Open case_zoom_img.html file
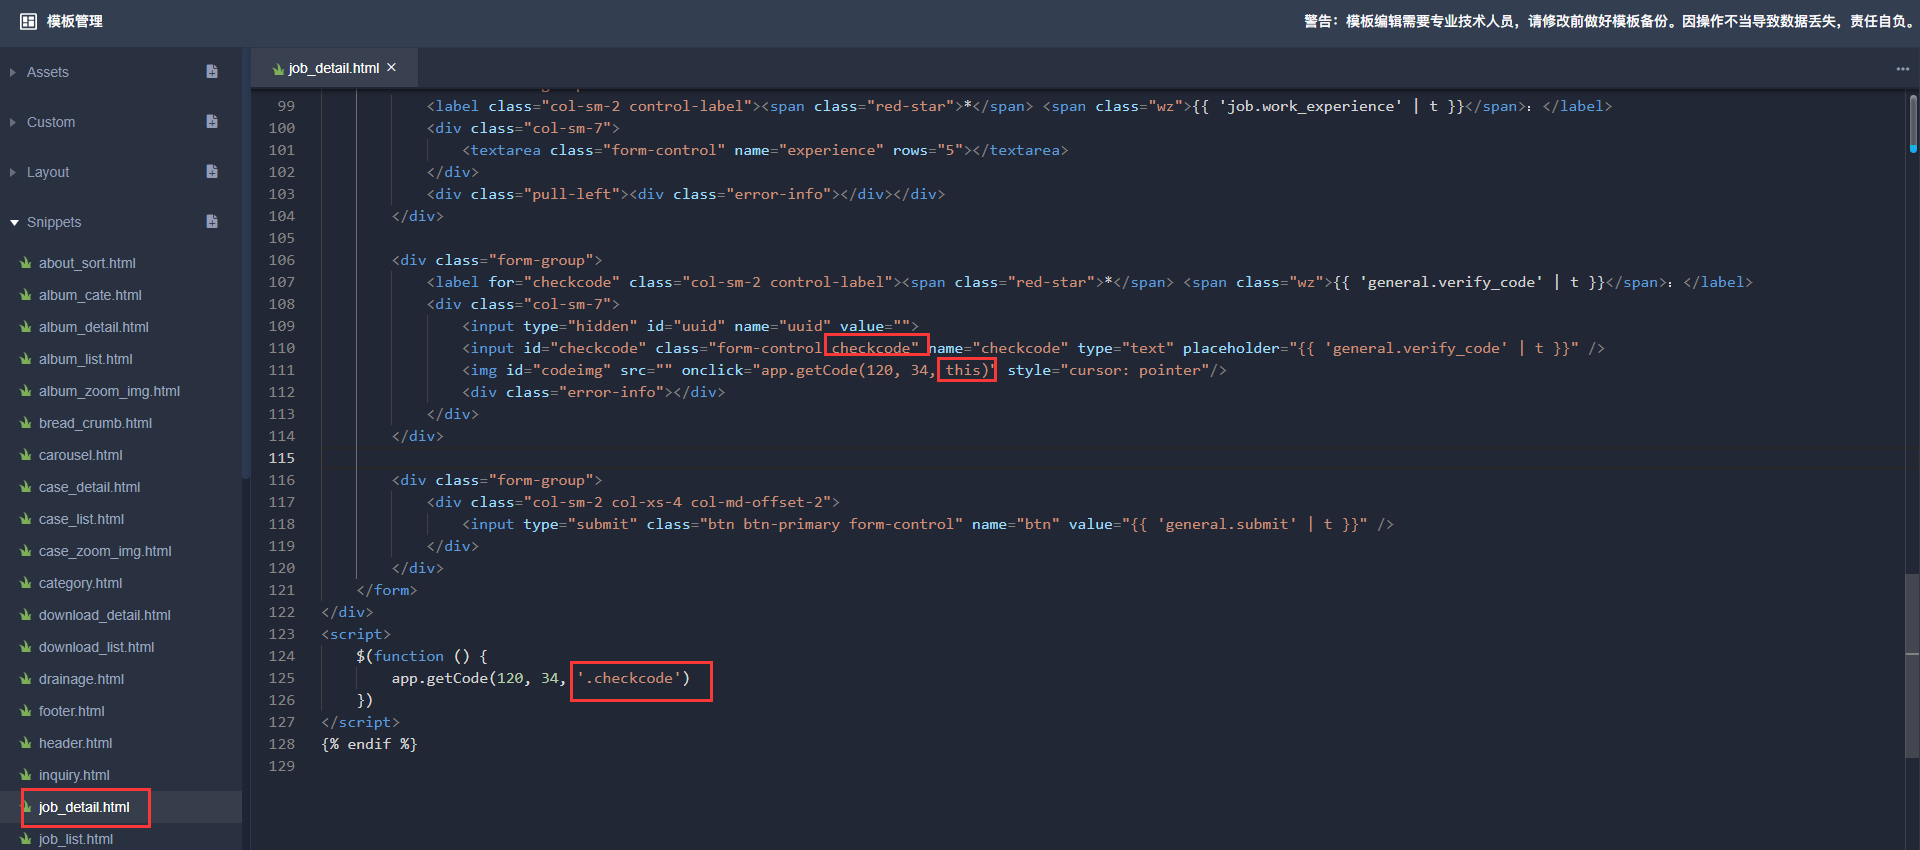1920x850 pixels. coord(105,551)
